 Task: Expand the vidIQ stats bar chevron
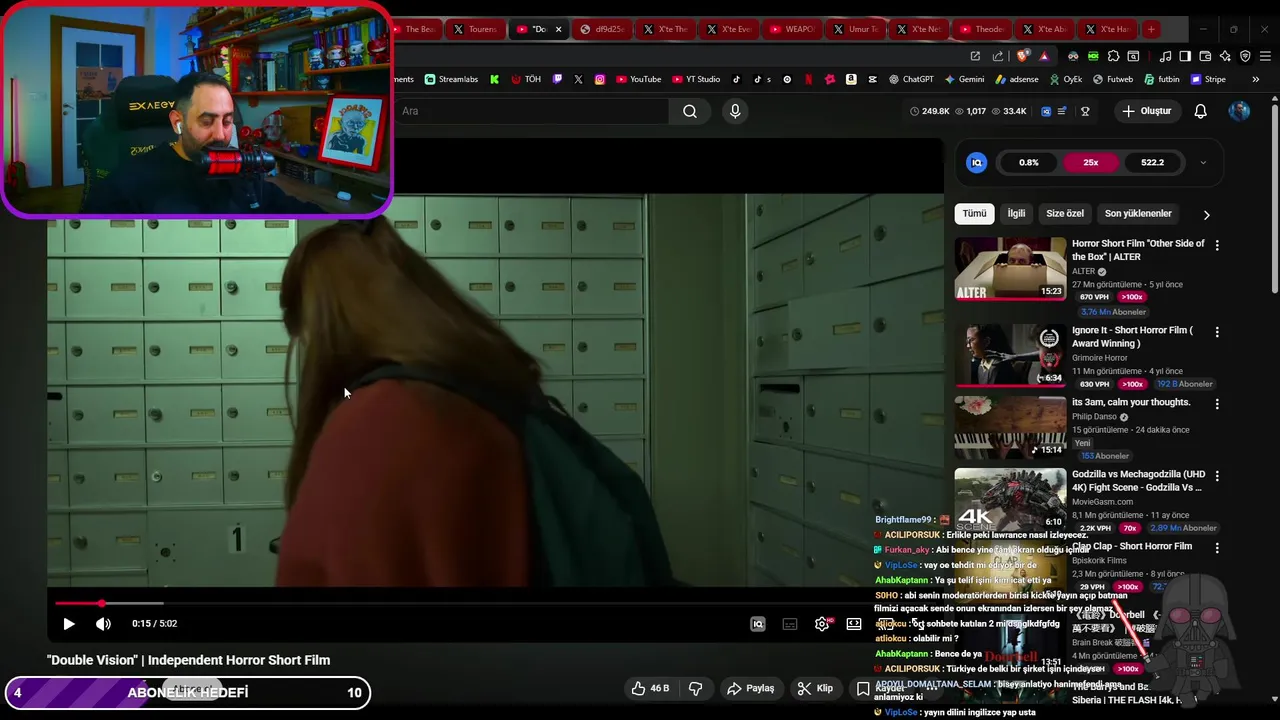(1203, 162)
